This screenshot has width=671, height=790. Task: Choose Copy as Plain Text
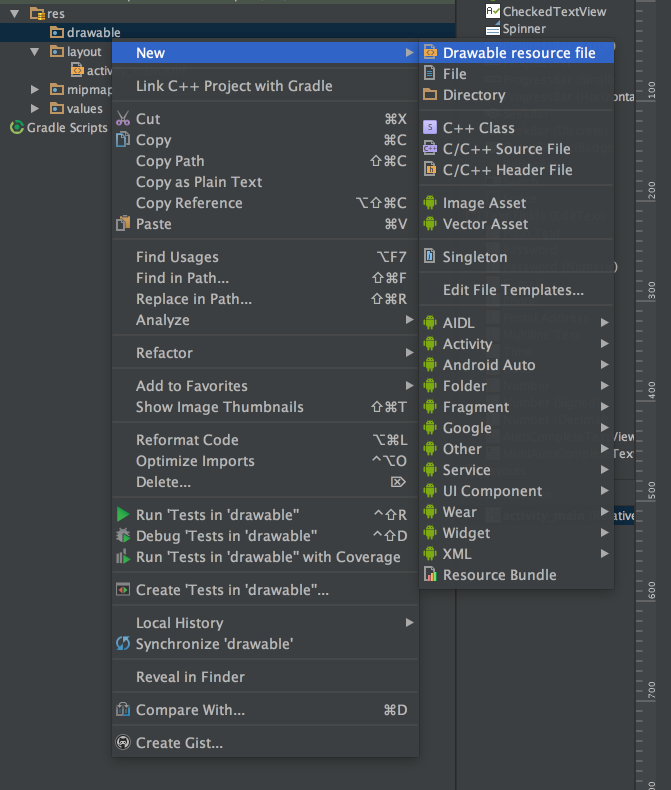(265, 182)
